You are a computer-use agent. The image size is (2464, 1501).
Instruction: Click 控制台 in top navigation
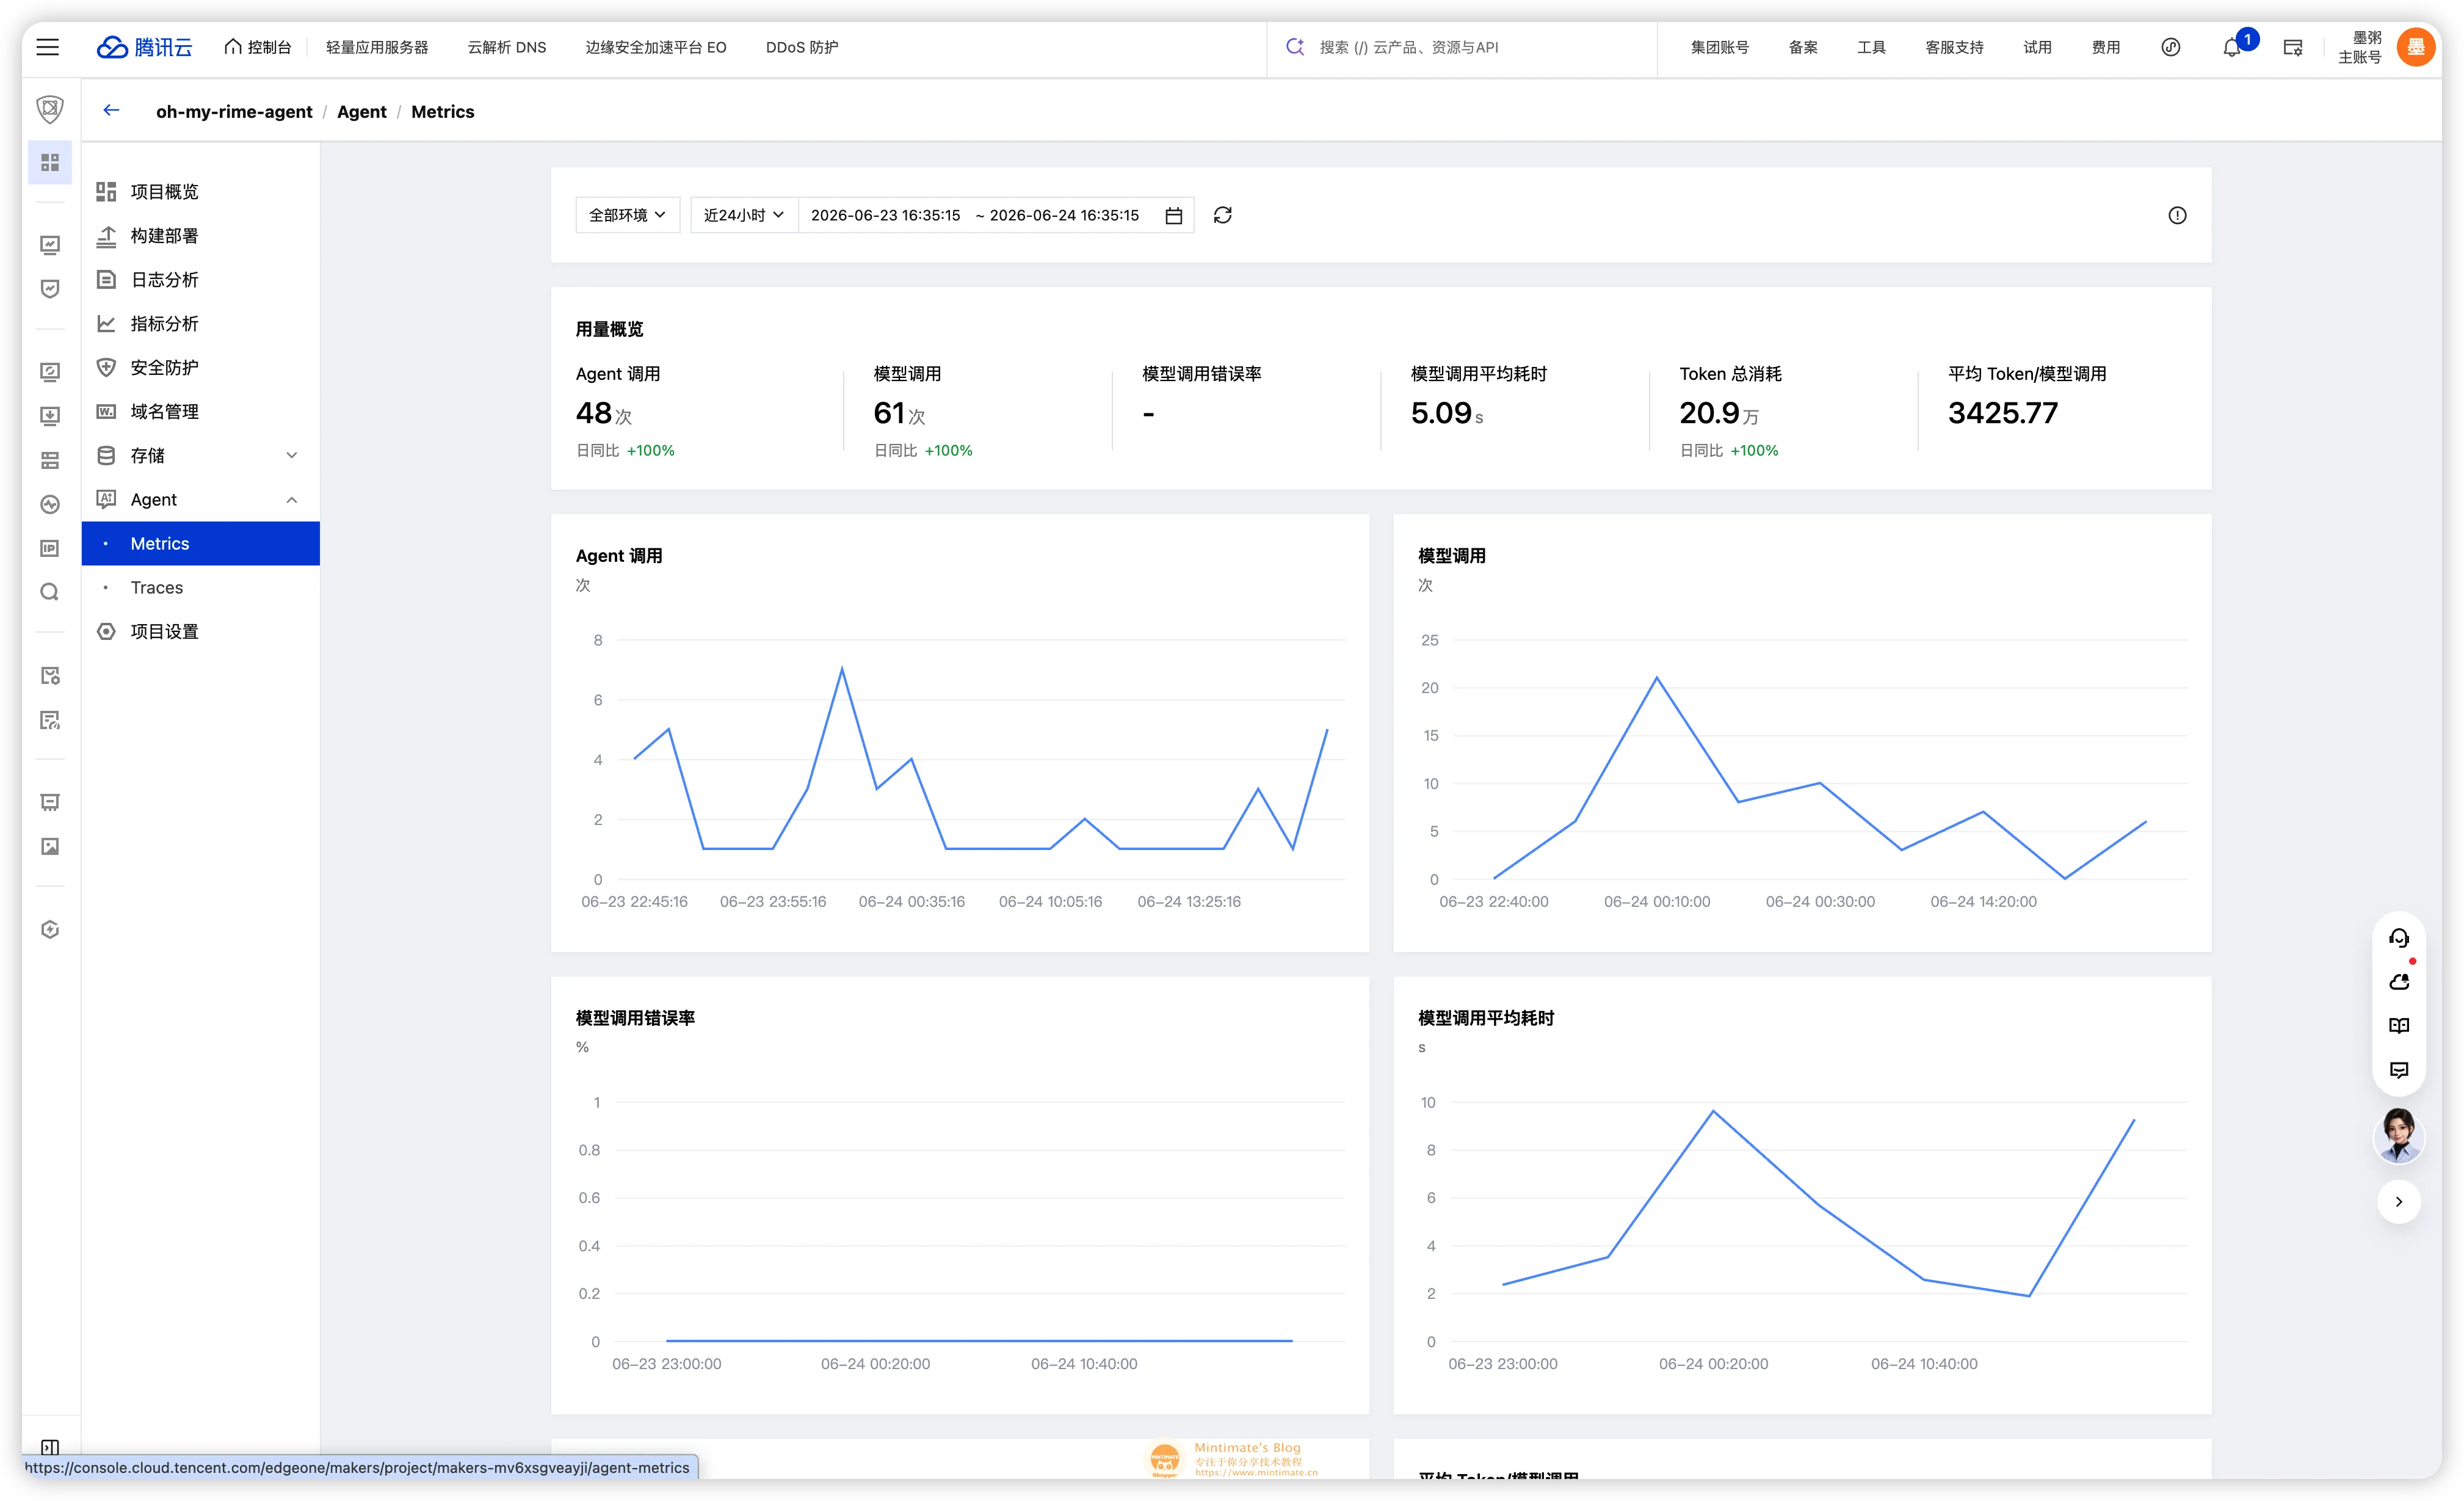coord(257,47)
